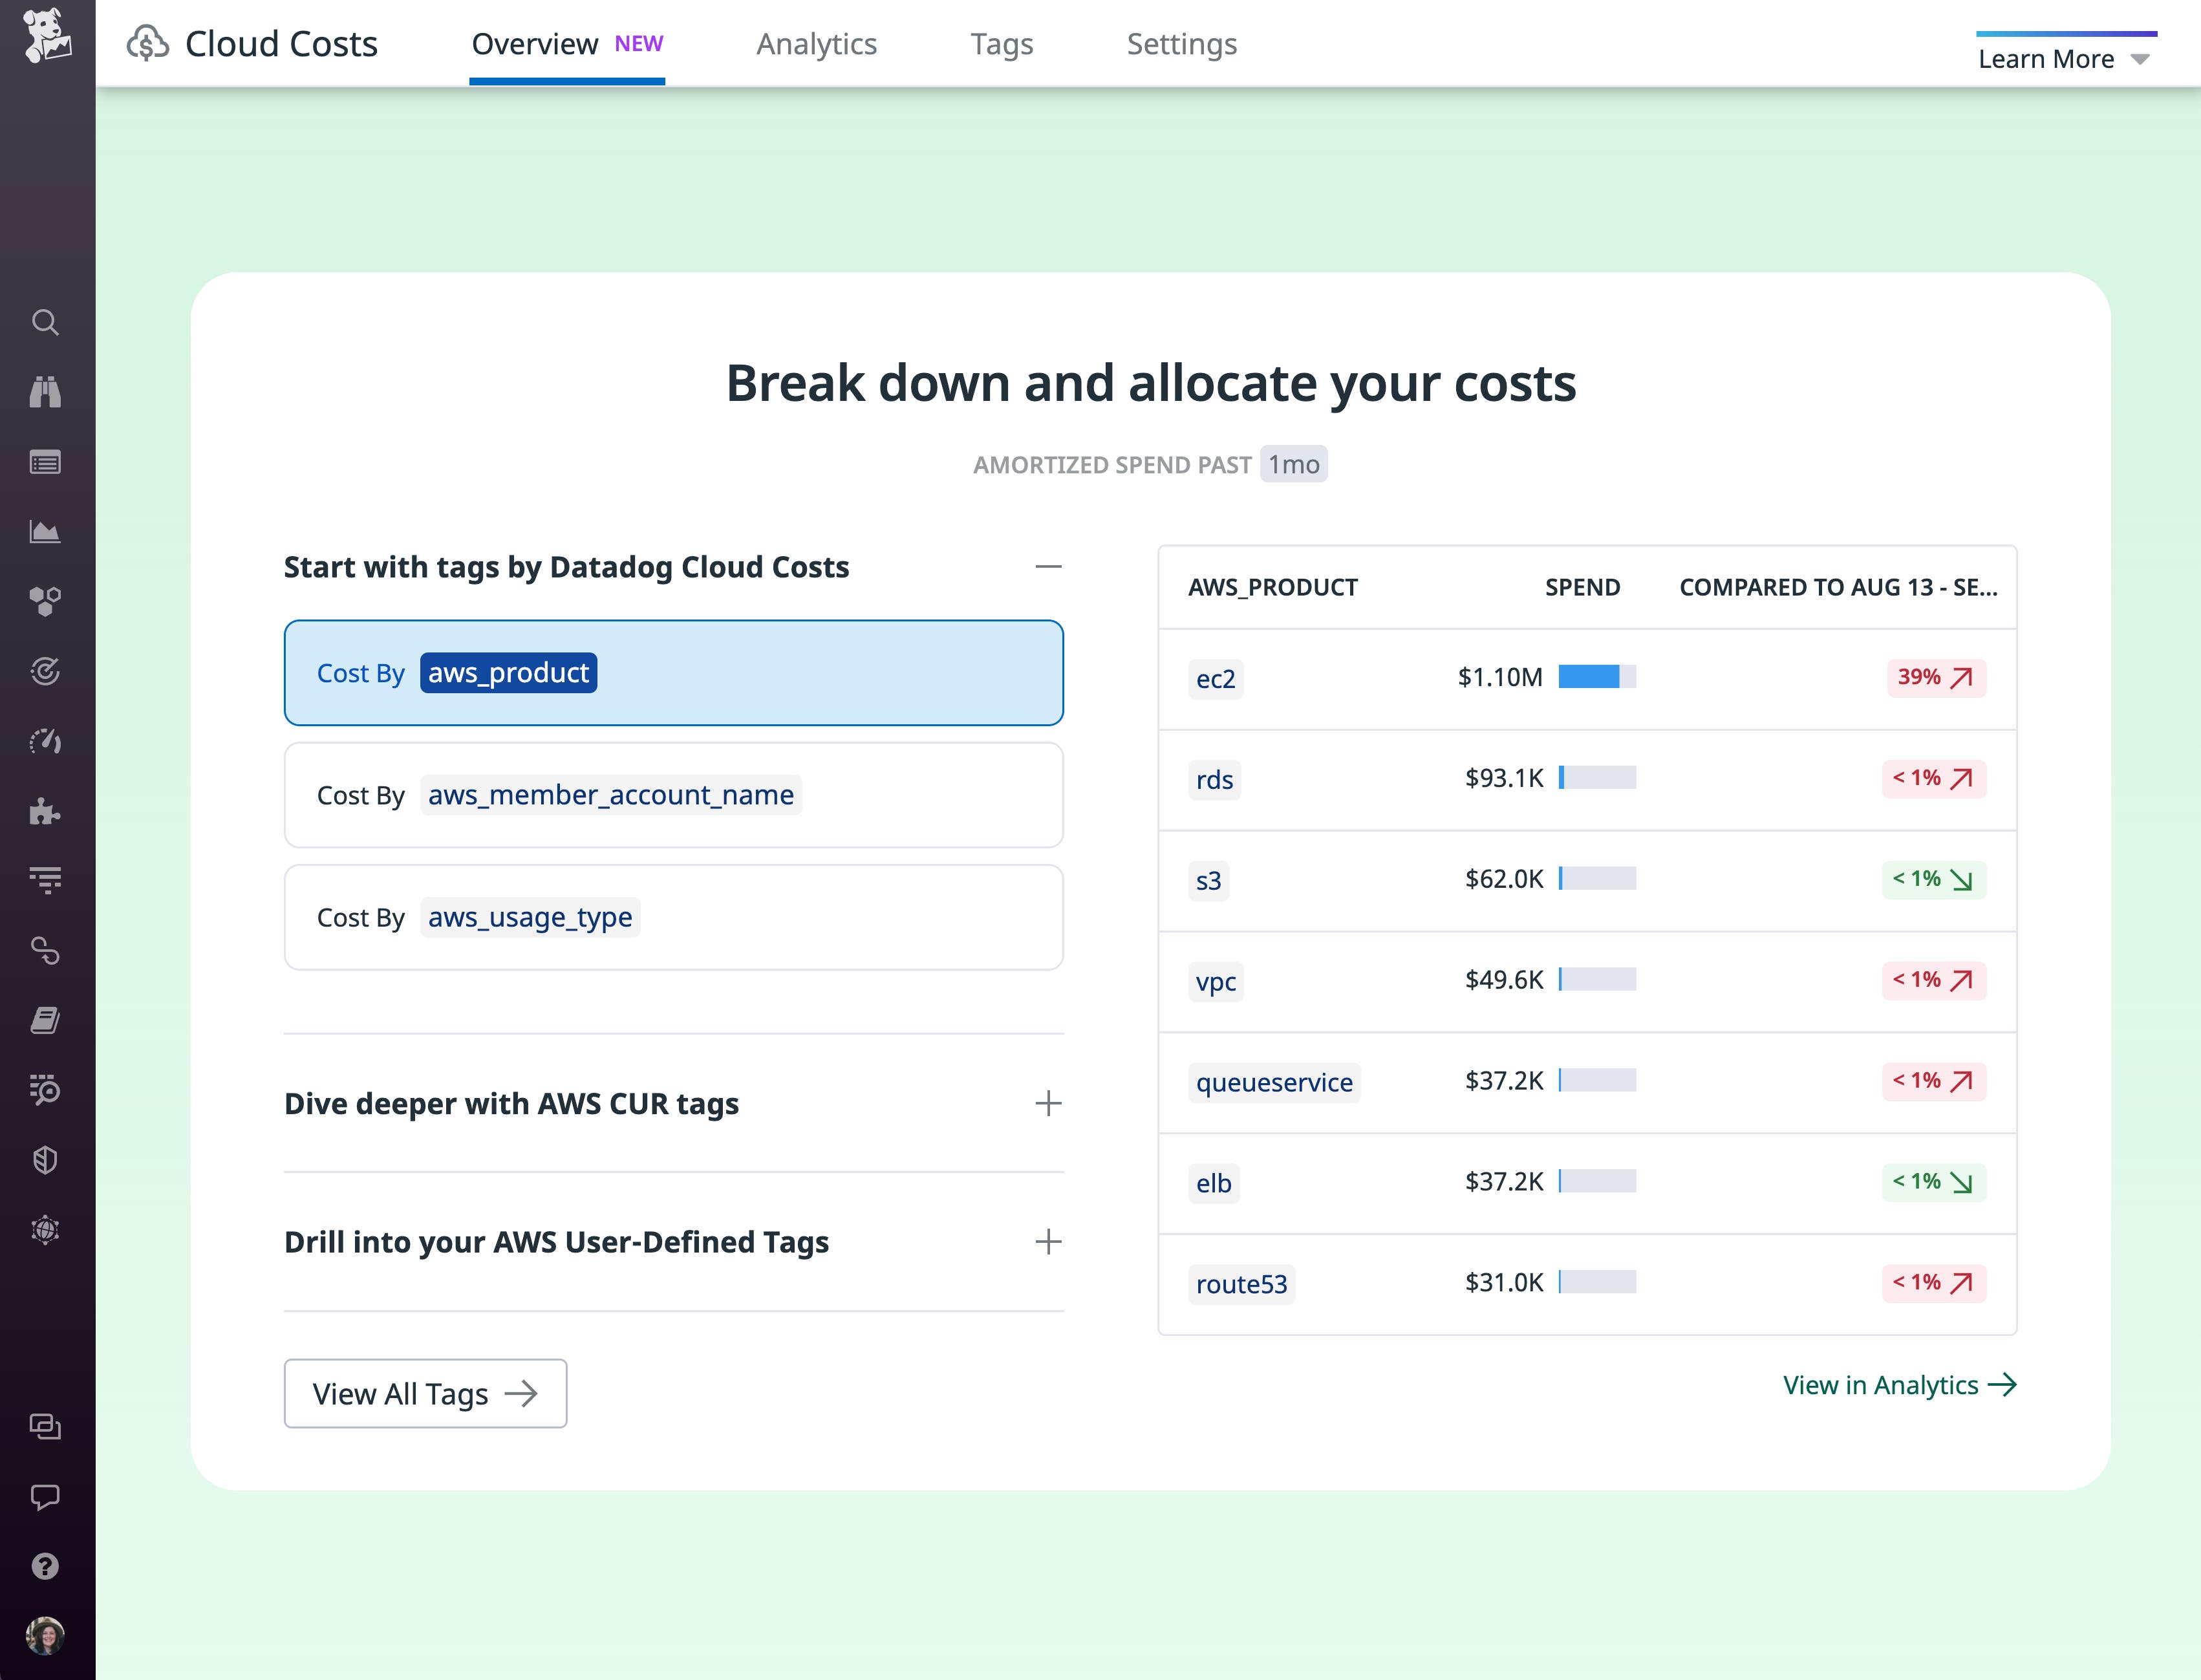
Task: Open the user avatar at sidebar bottom
Action: (45, 1636)
